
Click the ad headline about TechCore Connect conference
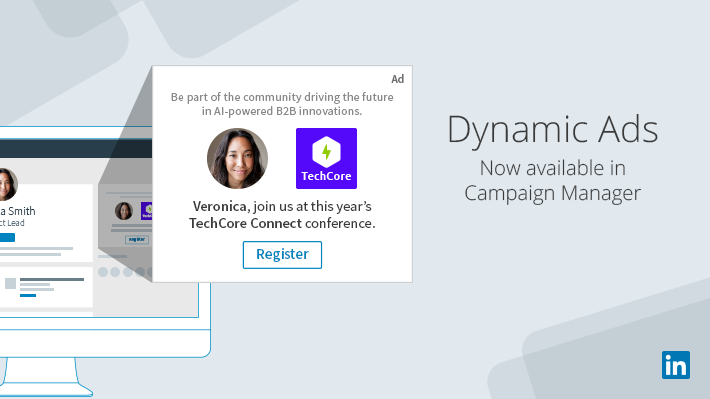click(x=282, y=215)
